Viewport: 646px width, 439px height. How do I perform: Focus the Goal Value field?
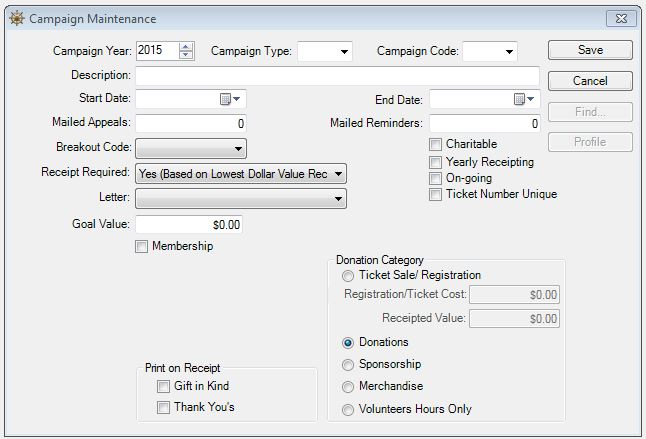tap(188, 225)
